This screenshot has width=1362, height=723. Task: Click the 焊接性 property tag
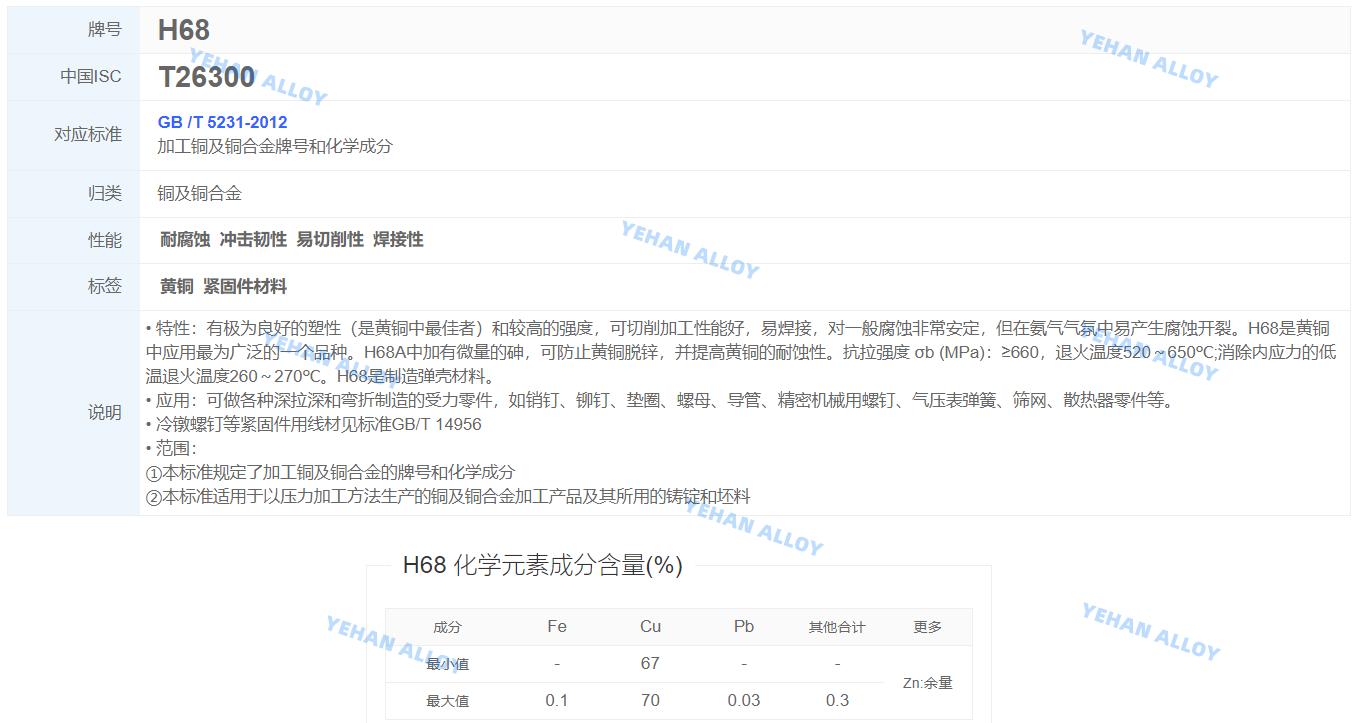pos(398,240)
